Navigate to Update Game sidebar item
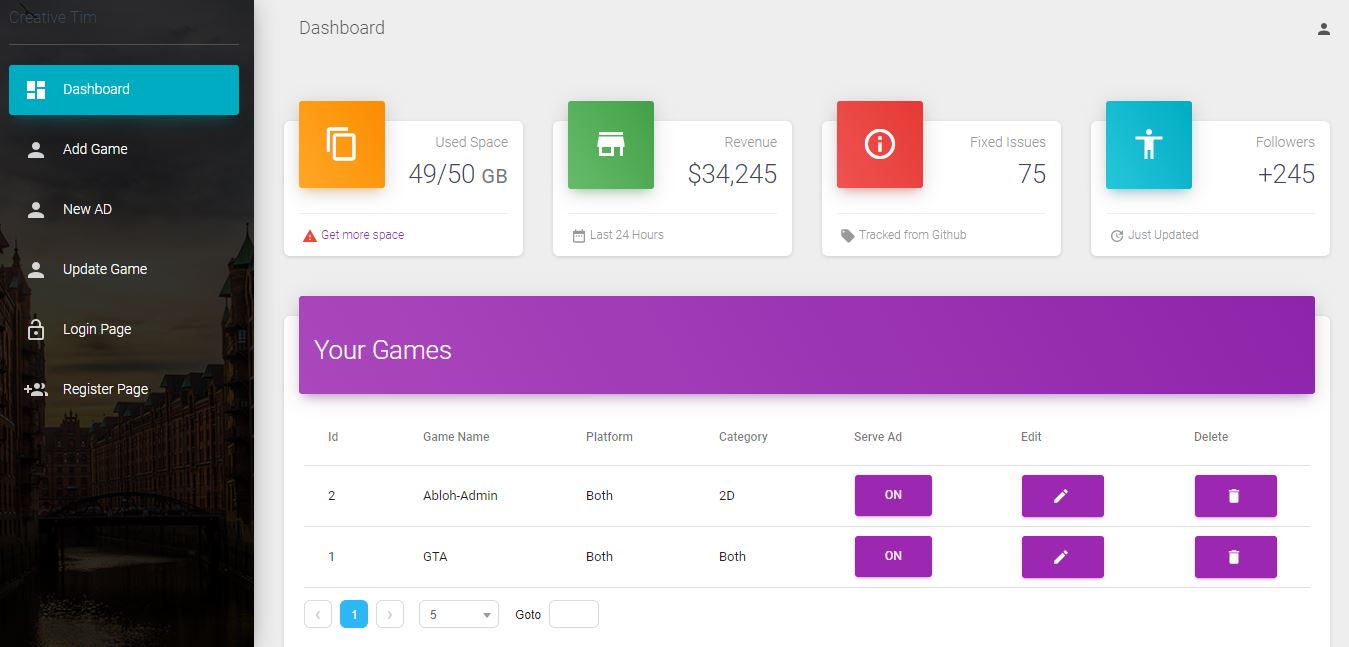 pyautogui.click(x=104, y=269)
